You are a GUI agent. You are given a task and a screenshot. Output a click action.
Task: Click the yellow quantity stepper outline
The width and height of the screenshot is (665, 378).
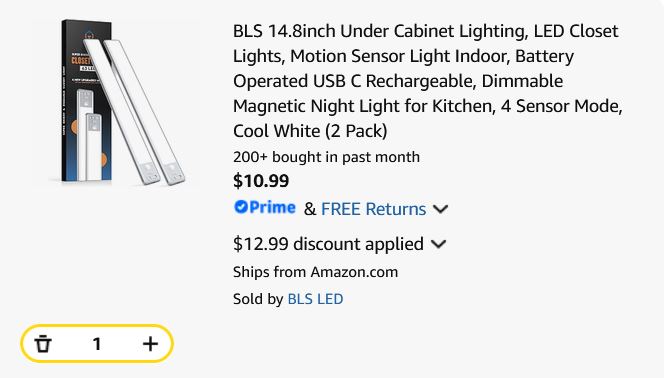click(x=97, y=344)
